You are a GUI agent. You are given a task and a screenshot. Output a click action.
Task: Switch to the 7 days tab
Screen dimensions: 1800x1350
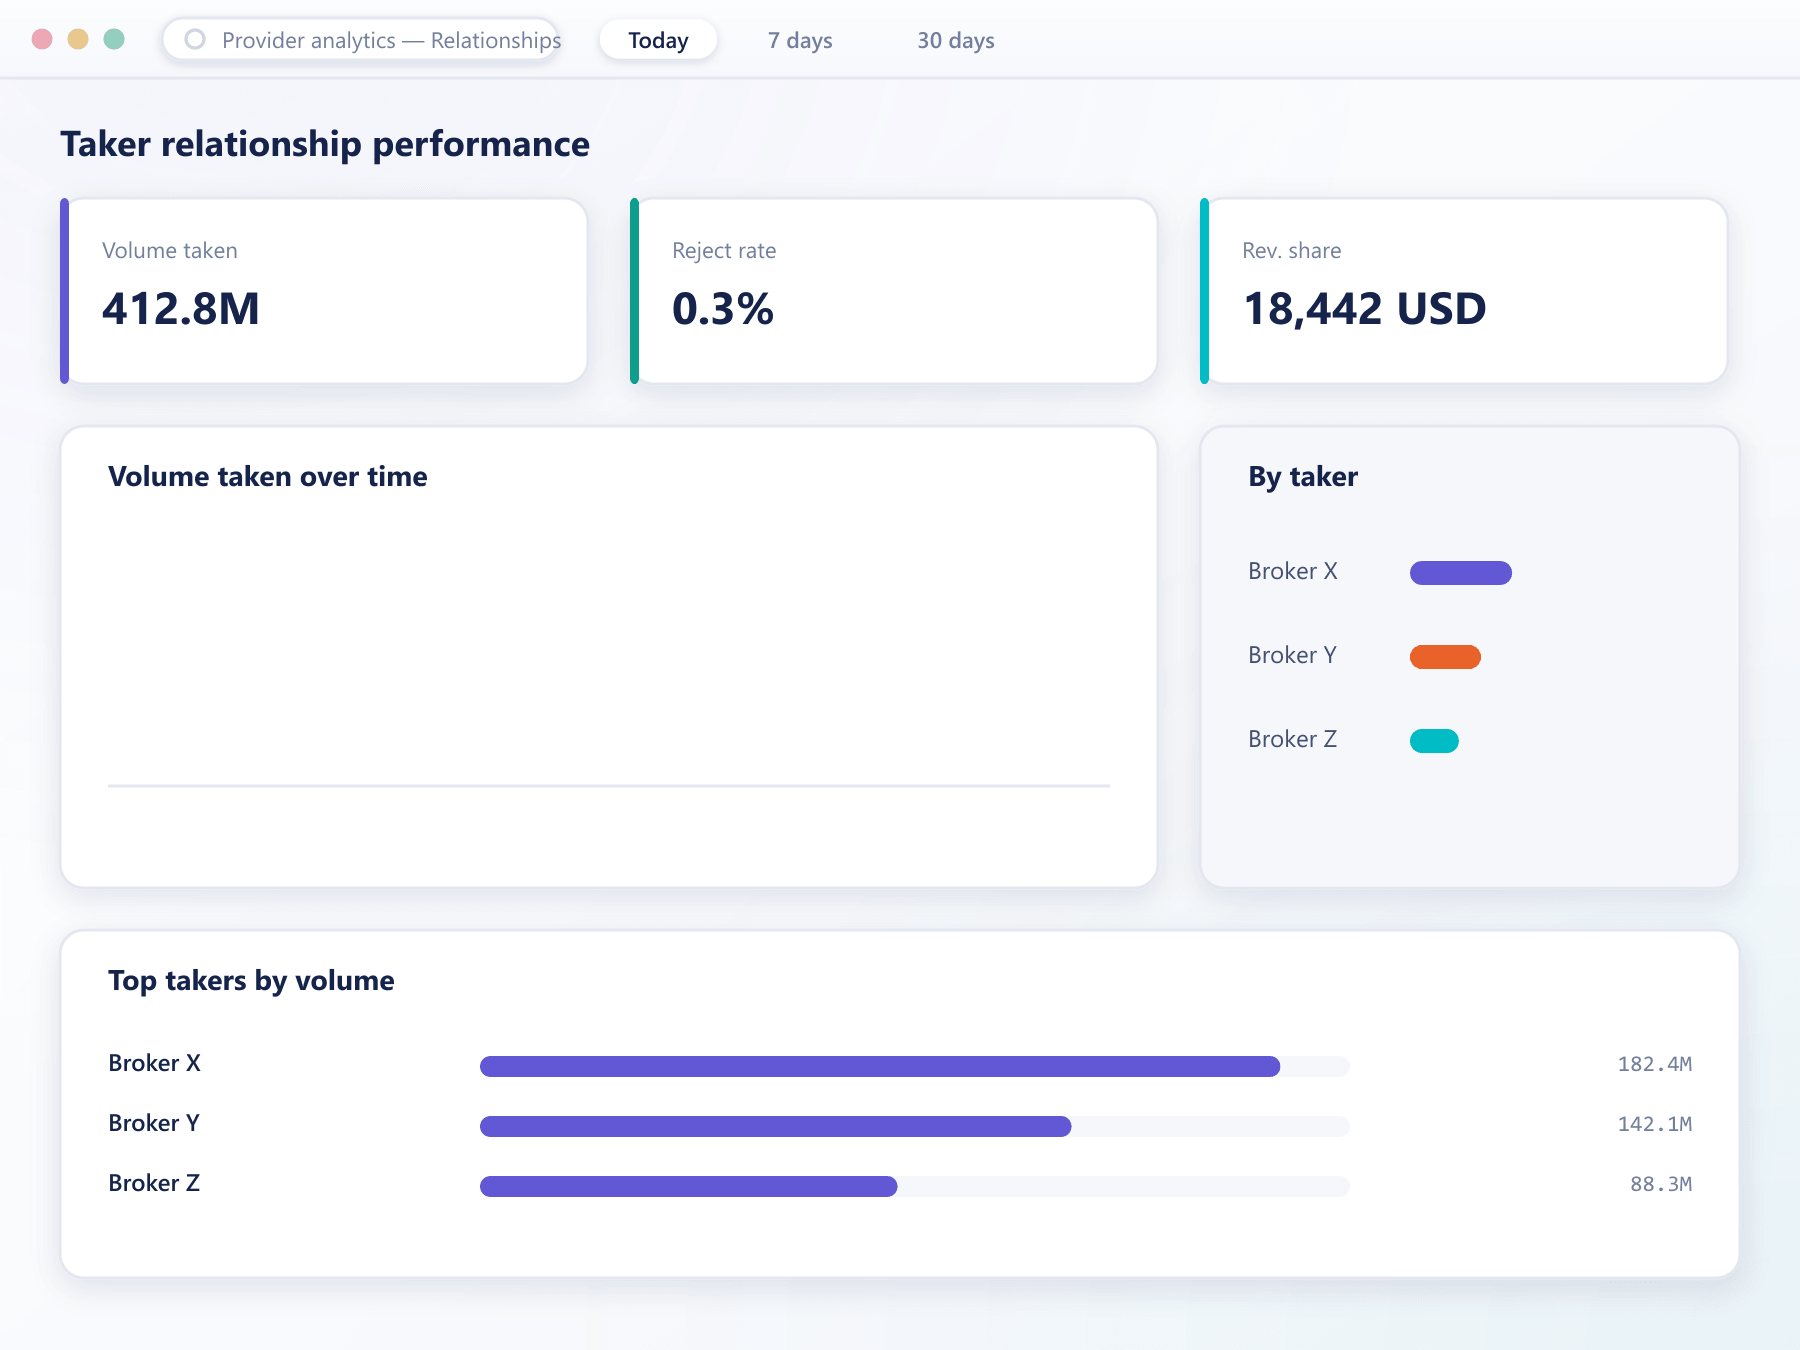coord(800,40)
